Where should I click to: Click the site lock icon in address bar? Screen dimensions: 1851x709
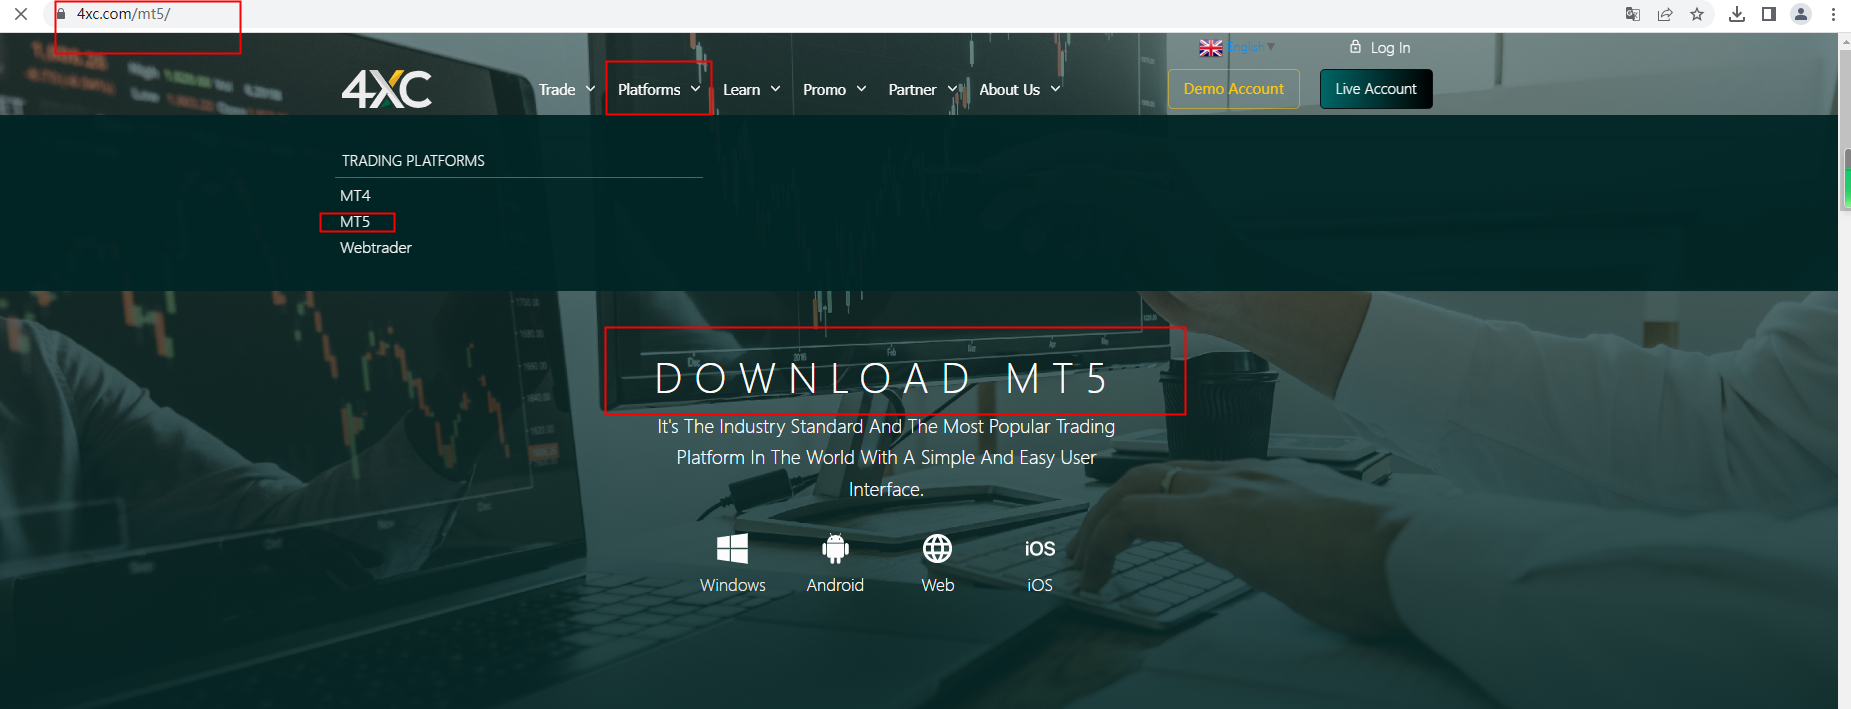point(61,14)
